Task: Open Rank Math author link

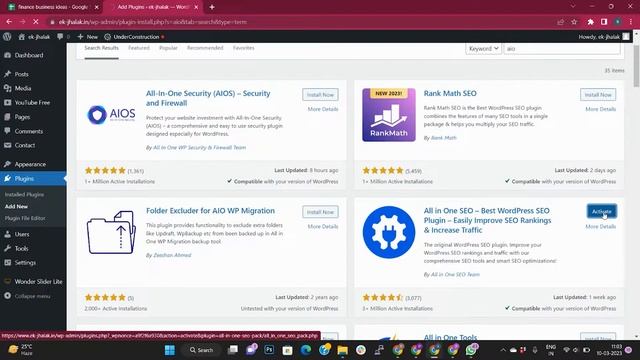Action: 444,138
